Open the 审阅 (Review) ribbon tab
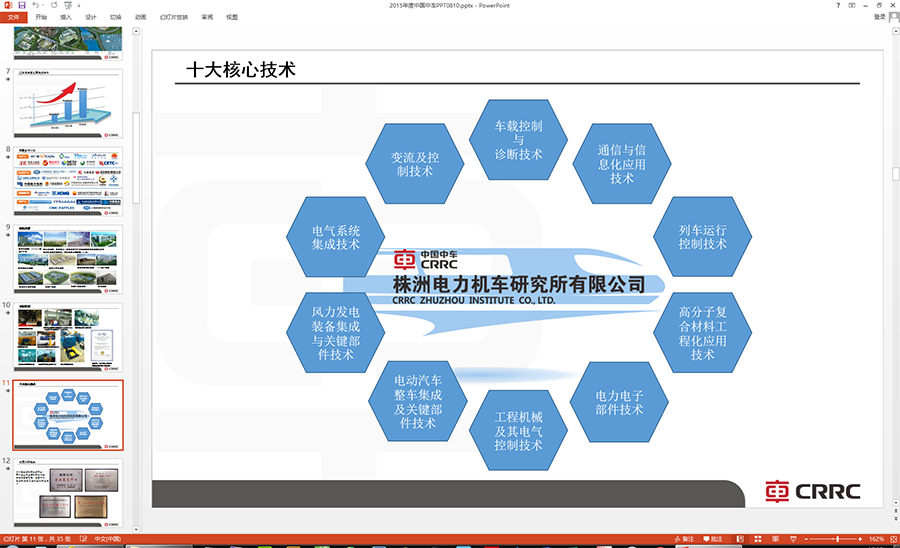 207,17
